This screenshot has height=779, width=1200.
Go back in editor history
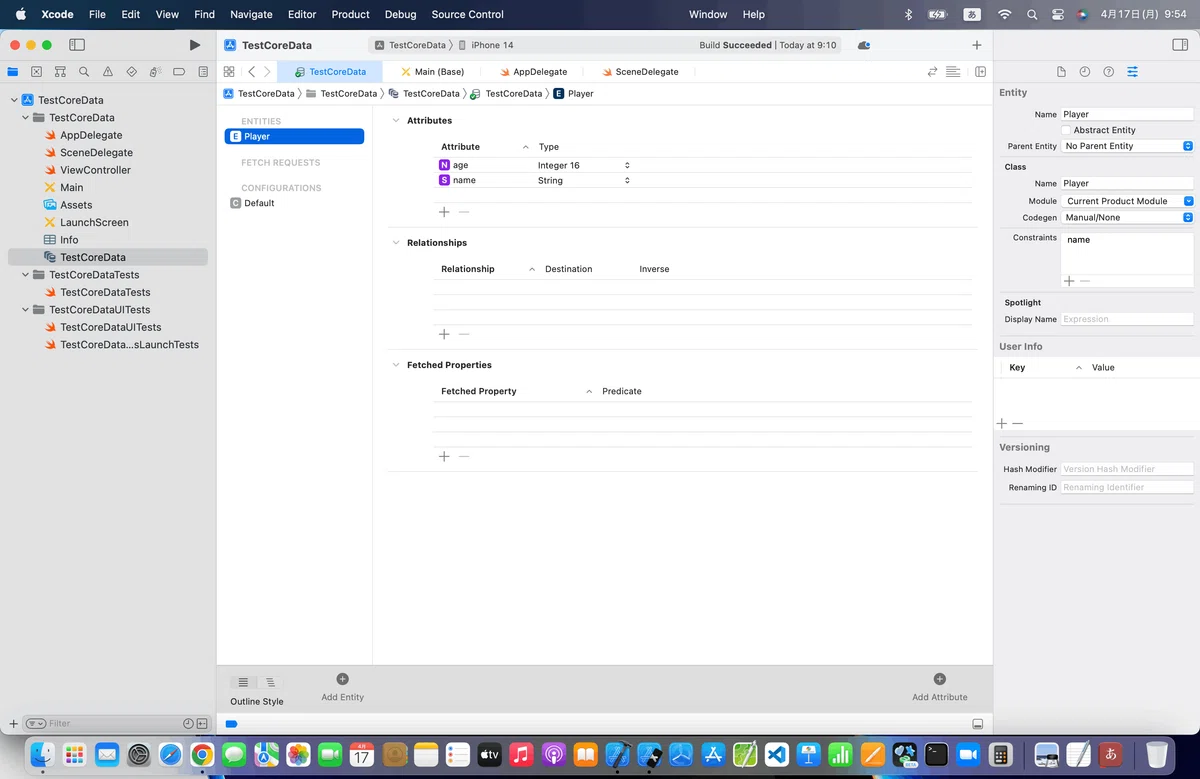(251, 72)
